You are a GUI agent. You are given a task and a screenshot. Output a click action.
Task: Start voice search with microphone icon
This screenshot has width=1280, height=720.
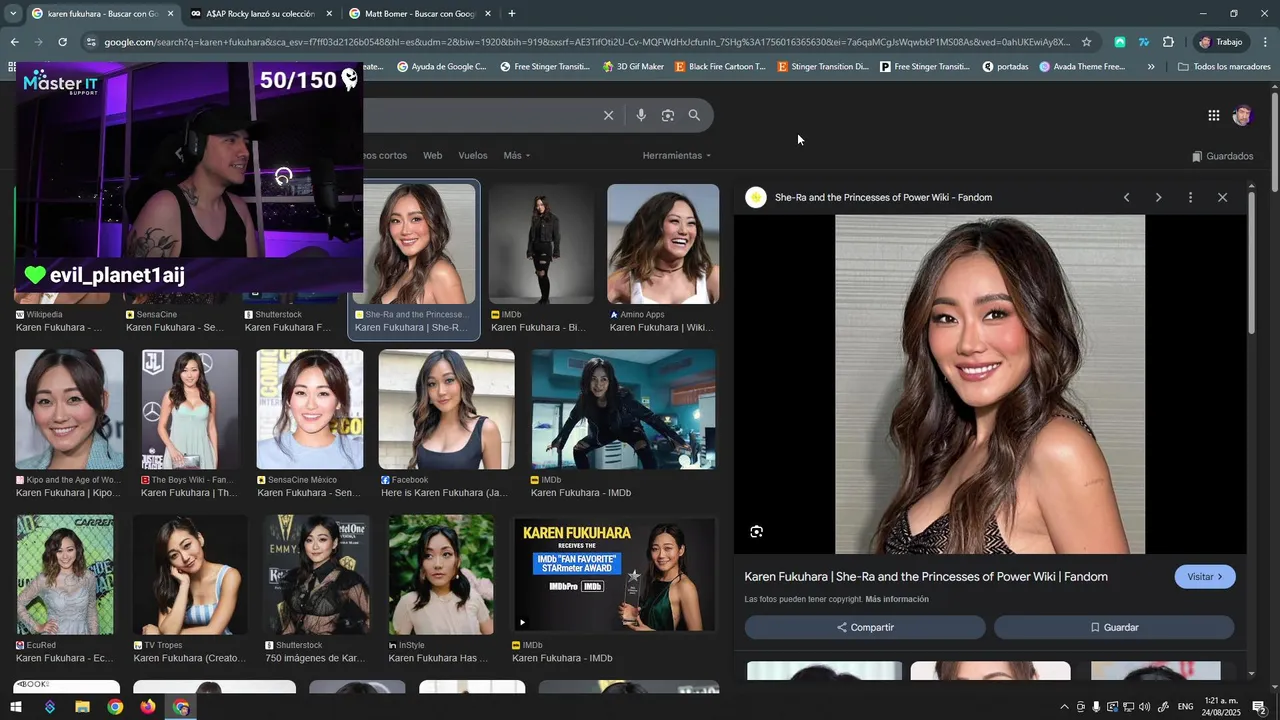coord(641,115)
